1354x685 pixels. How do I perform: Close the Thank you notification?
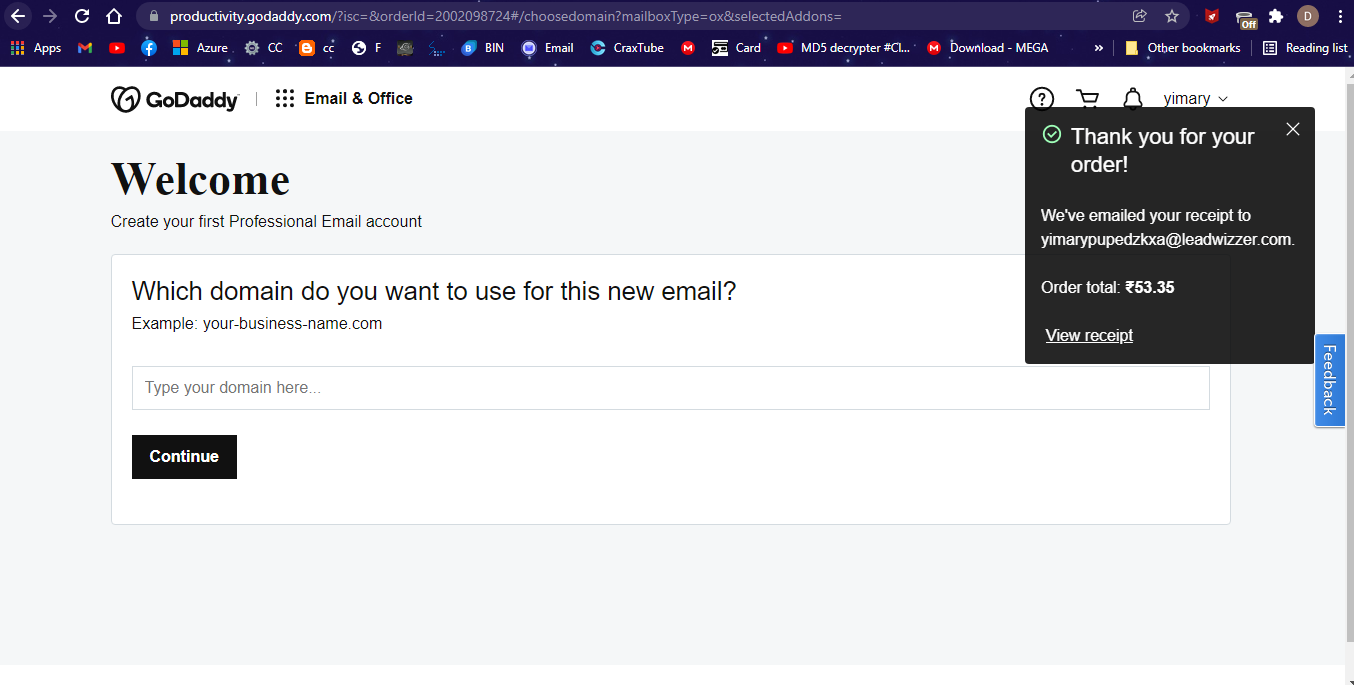click(1293, 129)
